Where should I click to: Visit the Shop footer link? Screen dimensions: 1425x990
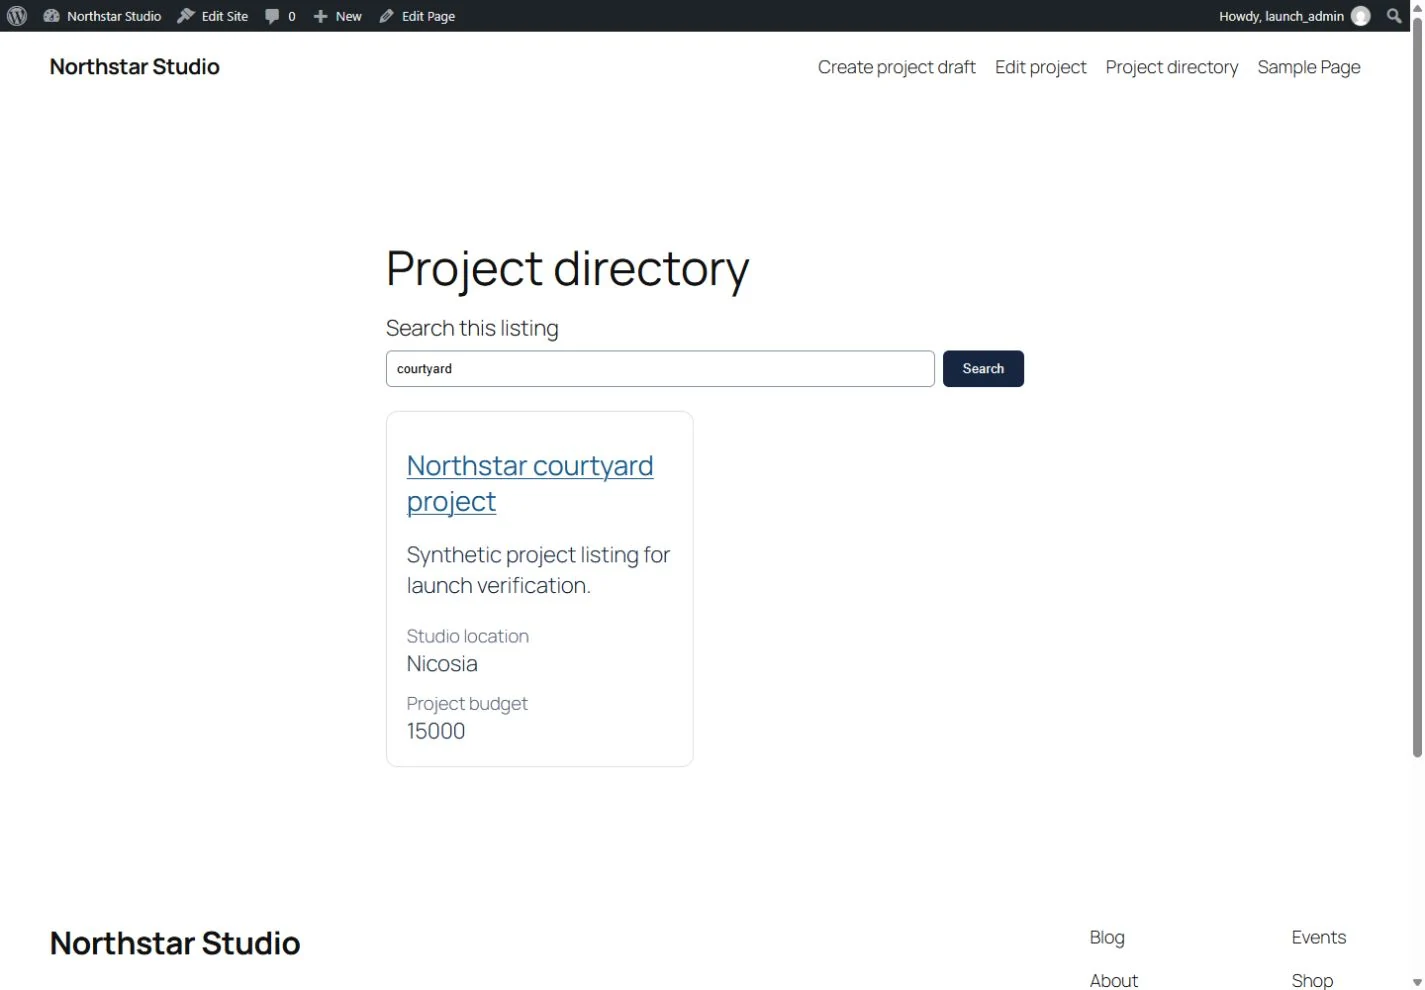[1312, 980]
